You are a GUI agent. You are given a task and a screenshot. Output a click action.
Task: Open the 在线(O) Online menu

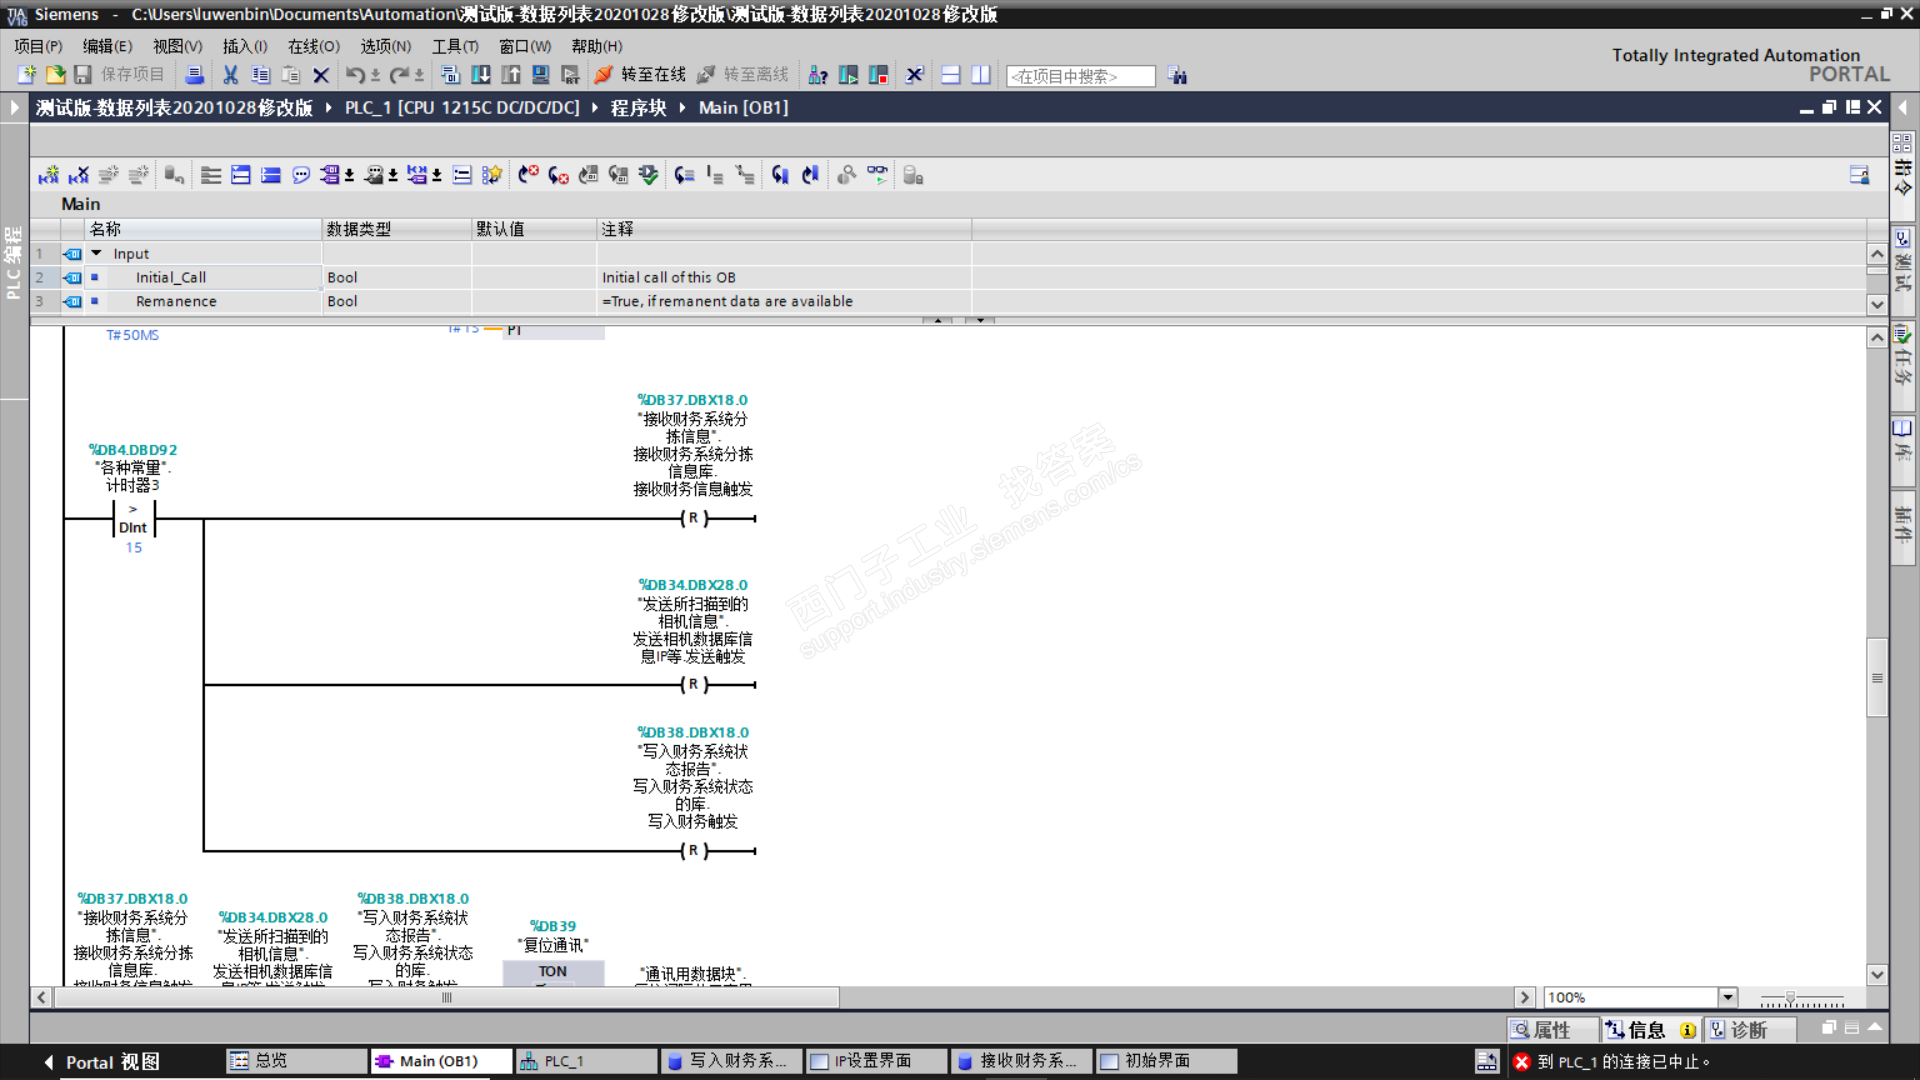tap(313, 46)
